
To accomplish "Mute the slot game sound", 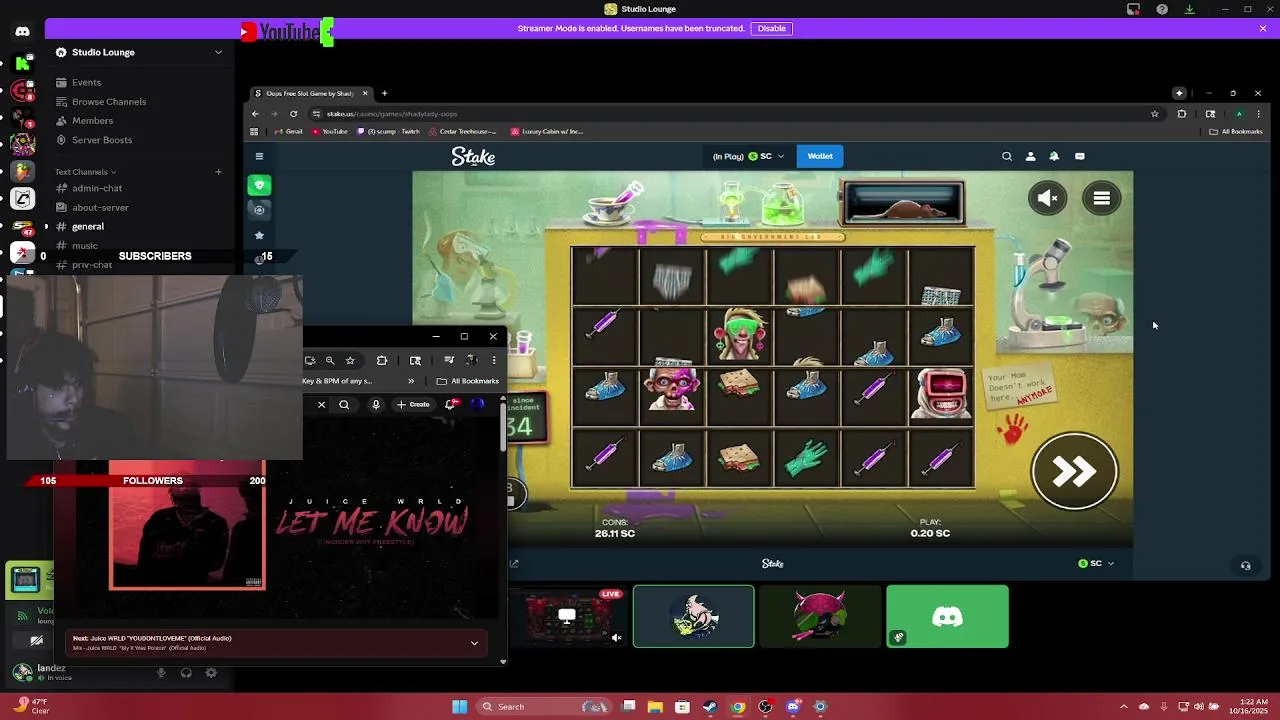I will point(1047,198).
